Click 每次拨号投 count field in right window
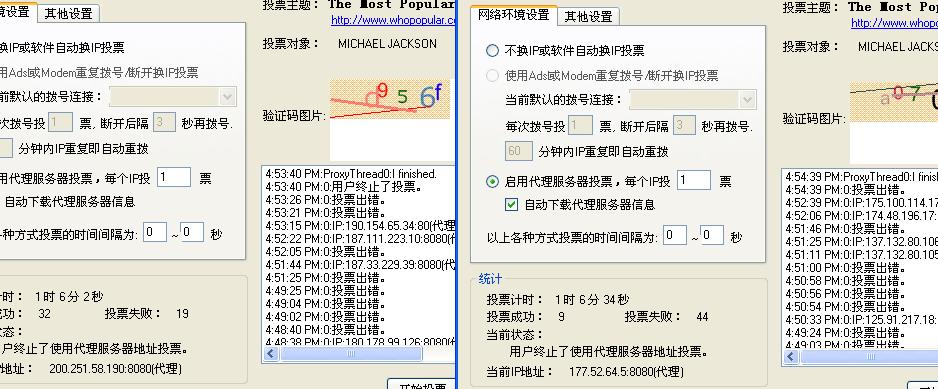 point(580,126)
